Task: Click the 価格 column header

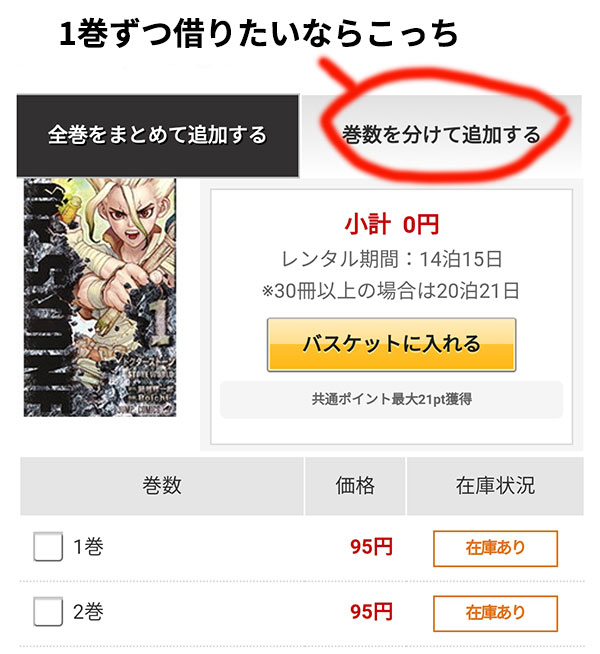Action: [x=355, y=486]
